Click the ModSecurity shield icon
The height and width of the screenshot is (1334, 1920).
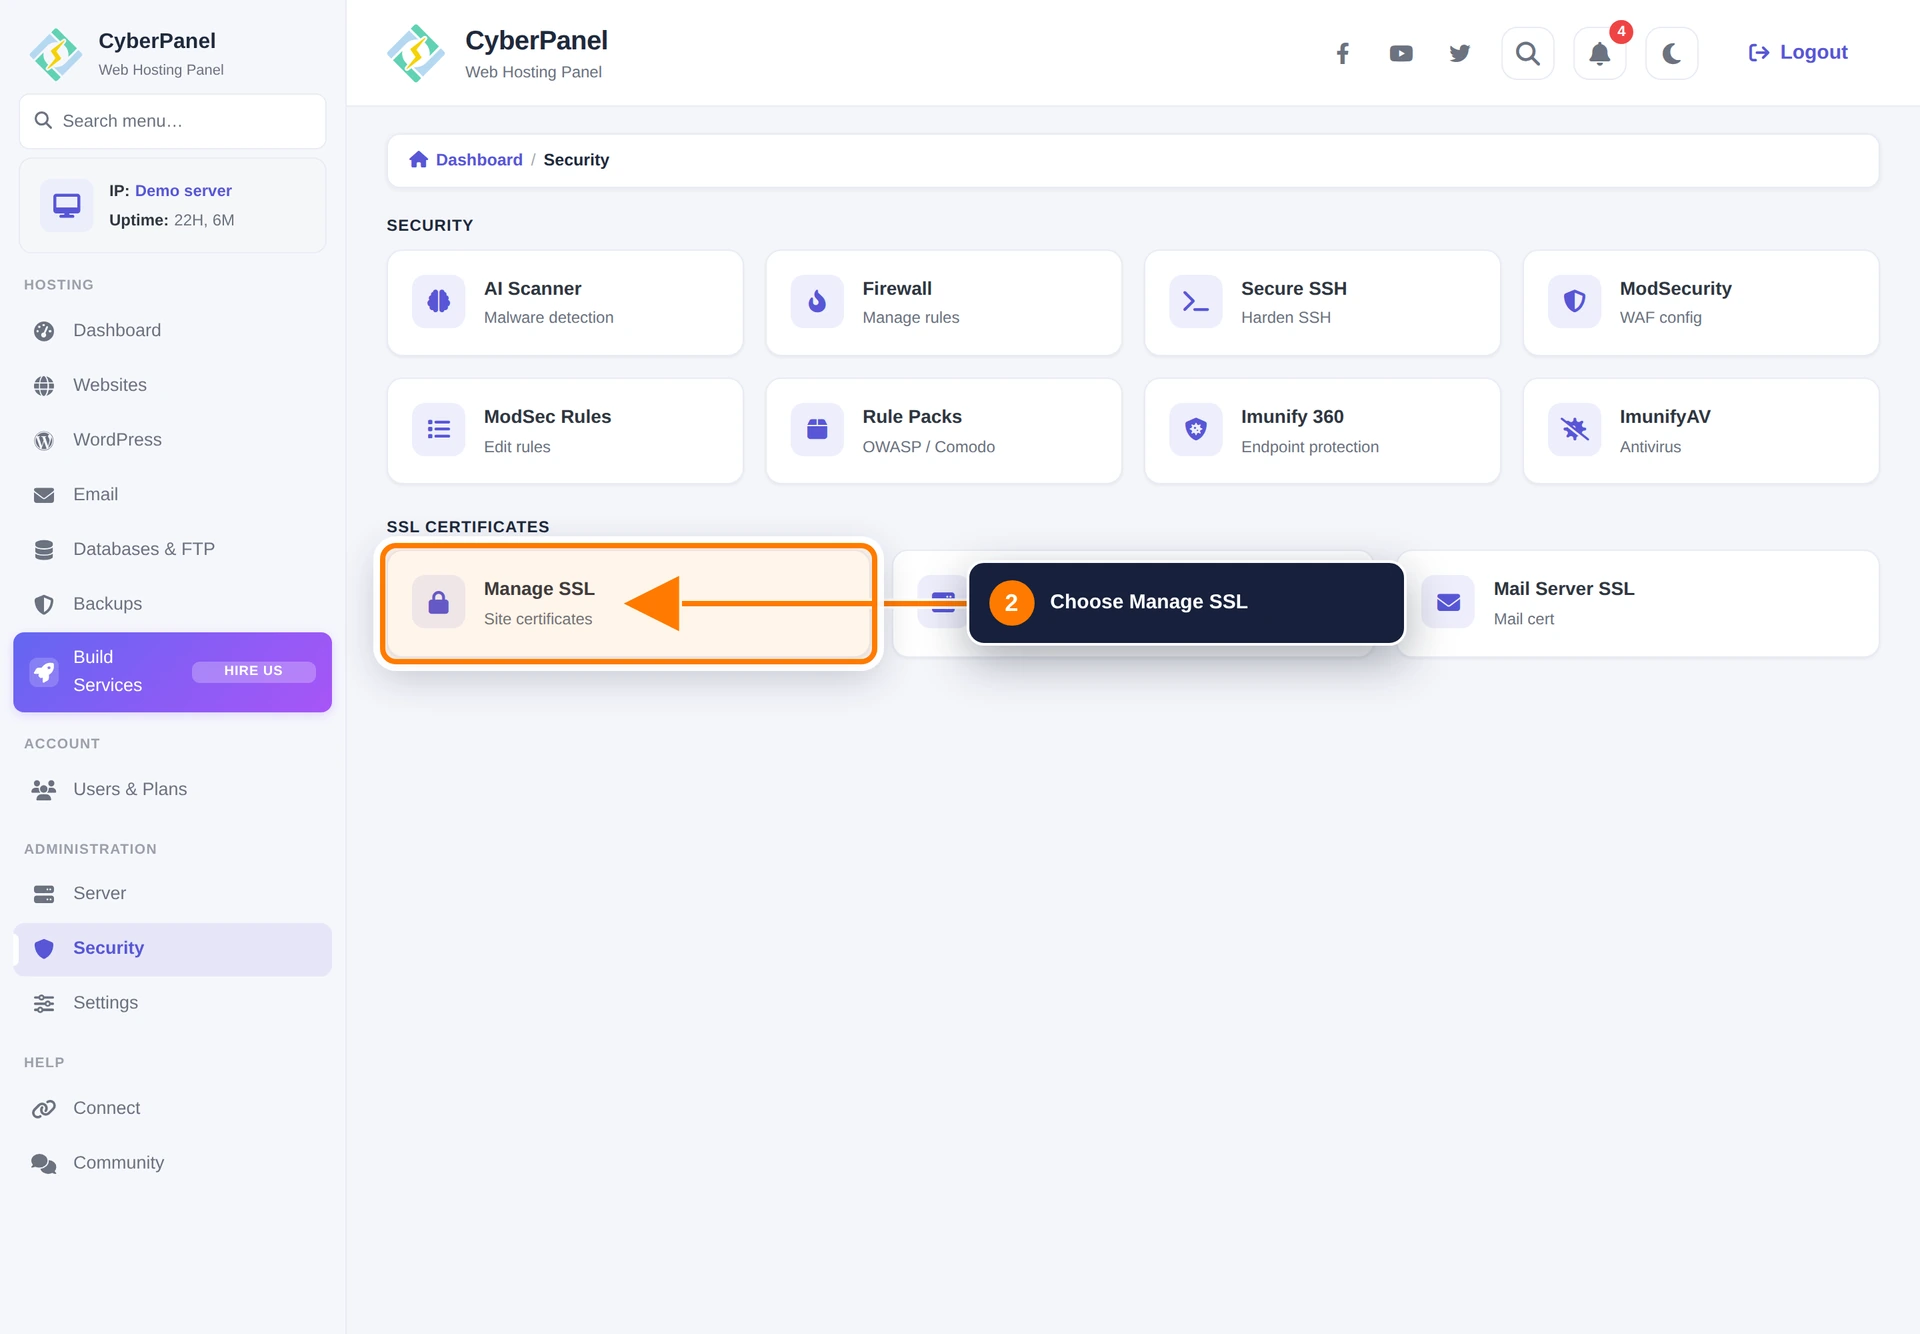coord(1575,301)
